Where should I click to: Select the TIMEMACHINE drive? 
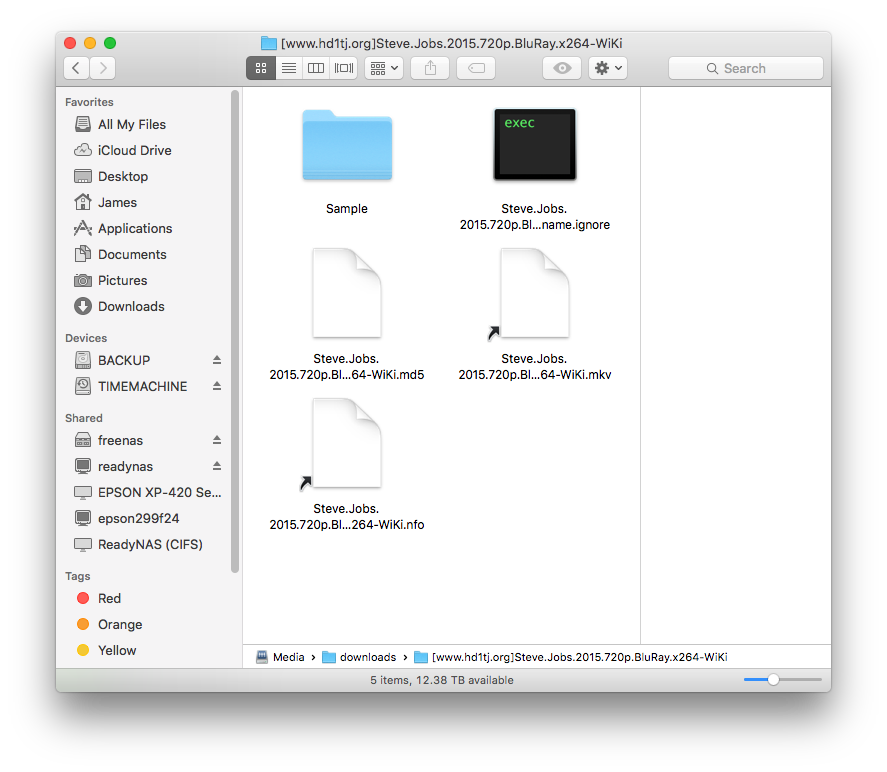pyautogui.click(x=131, y=386)
